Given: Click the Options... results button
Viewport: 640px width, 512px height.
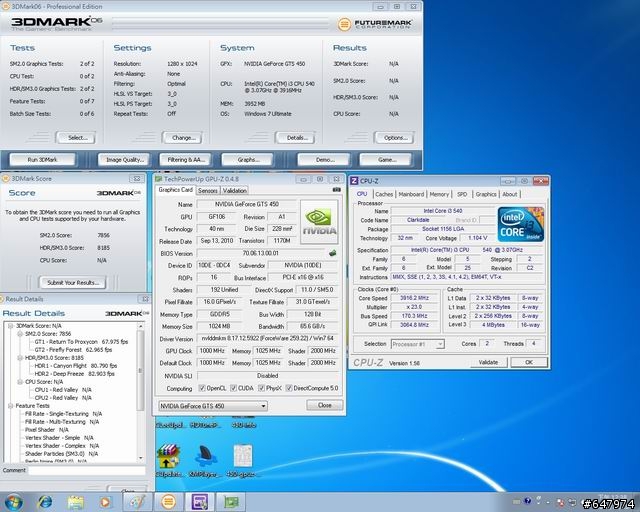Looking at the screenshot, I should [395, 138].
